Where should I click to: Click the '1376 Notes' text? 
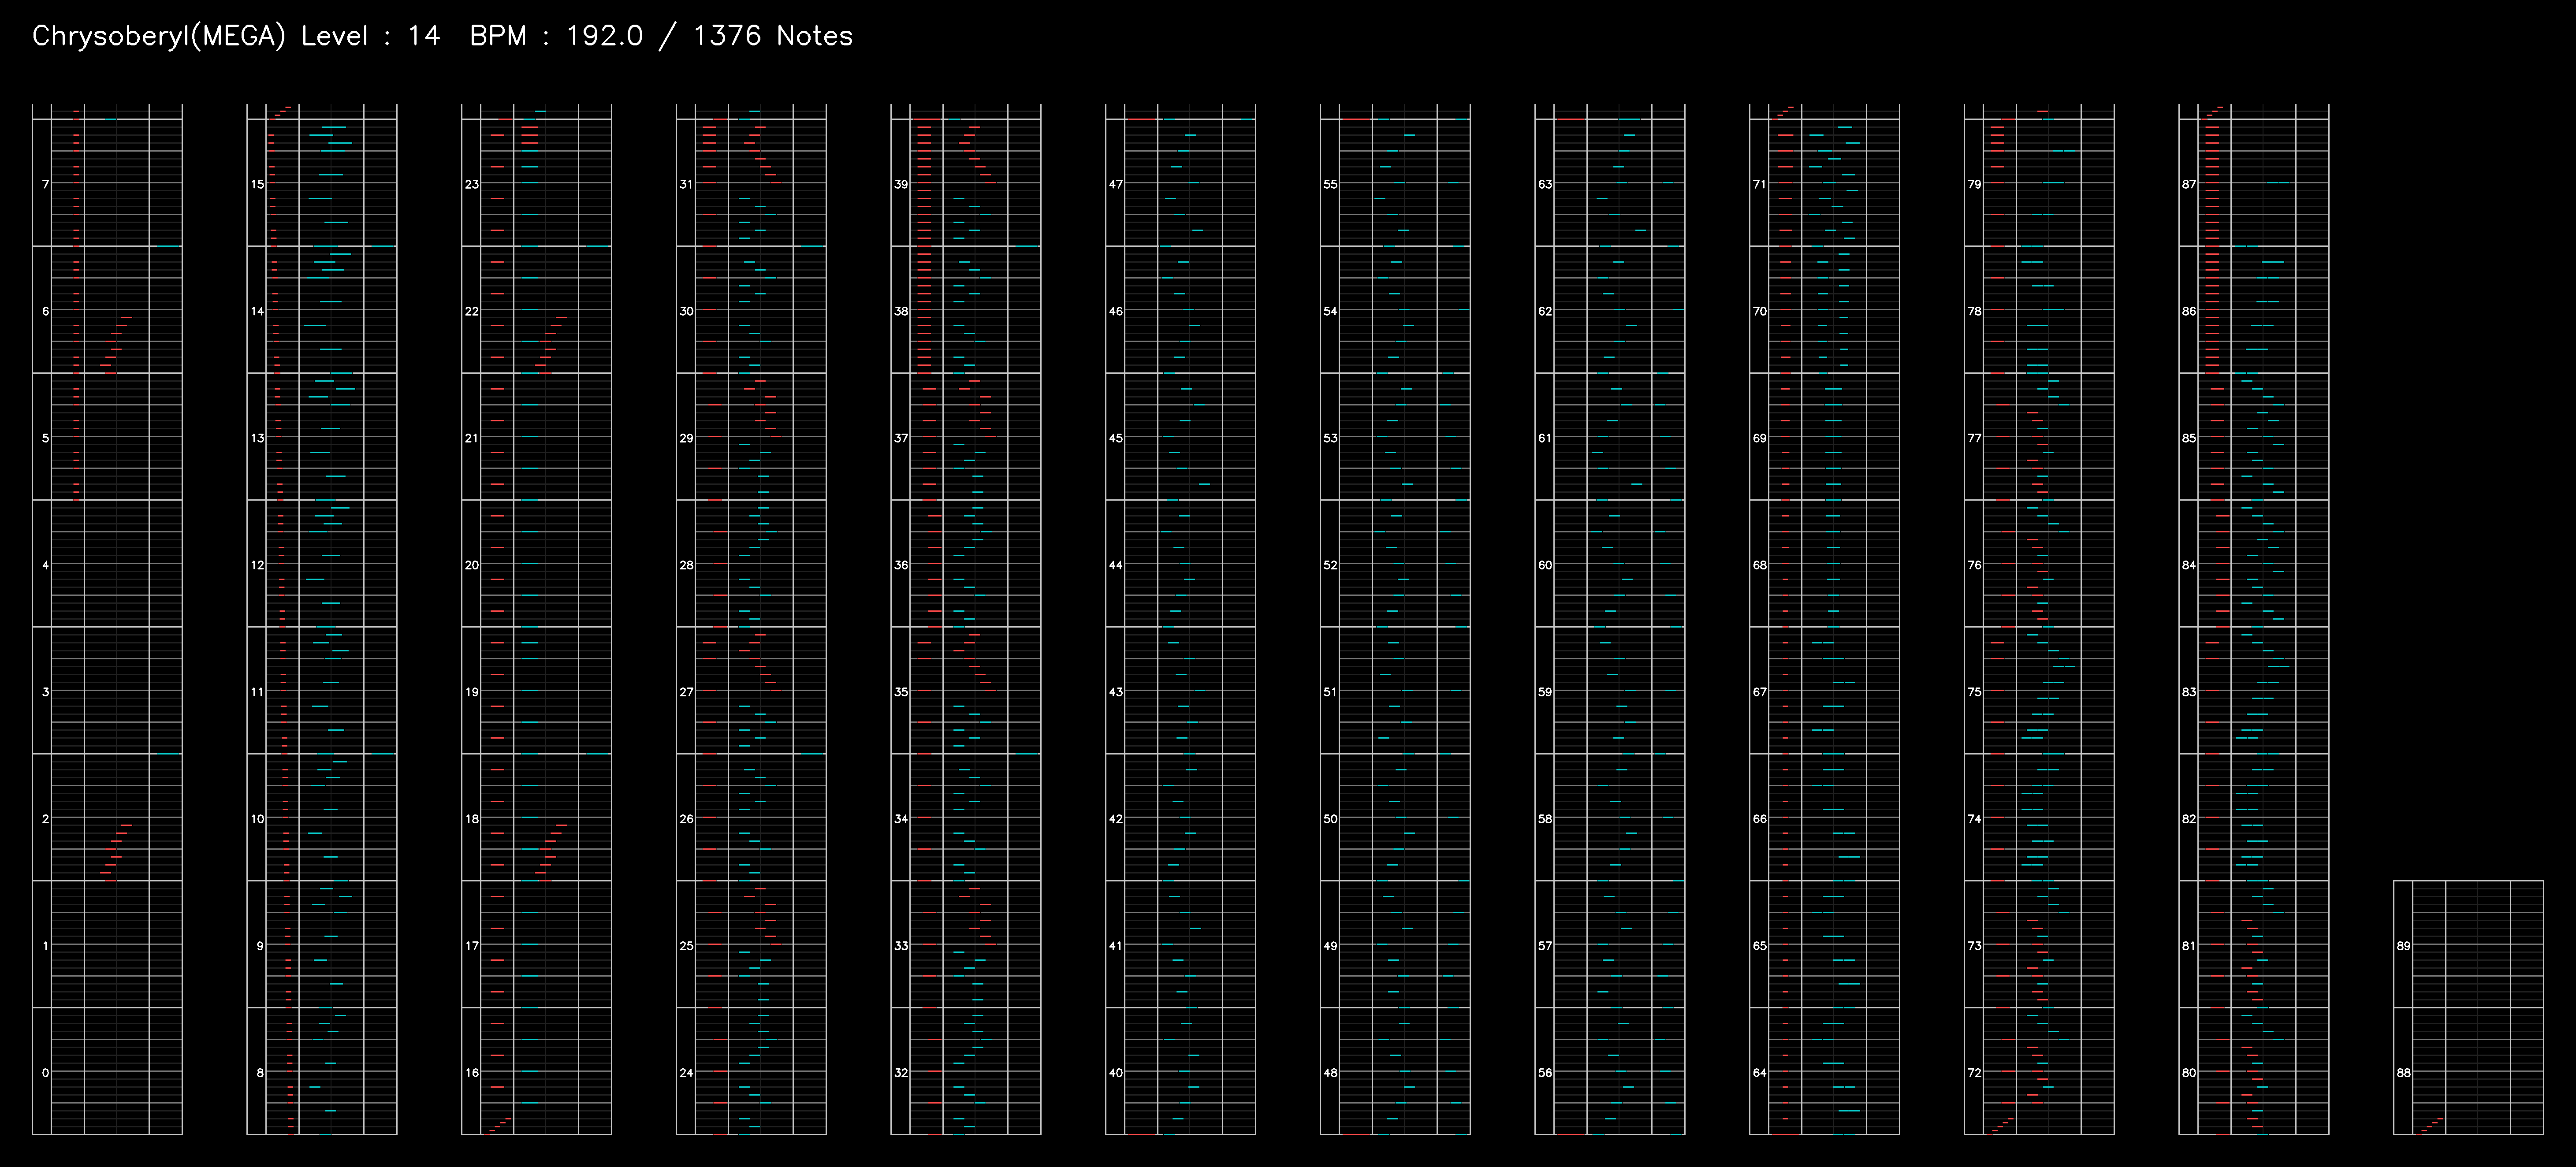pyautogui.click(x=773, y=36)
